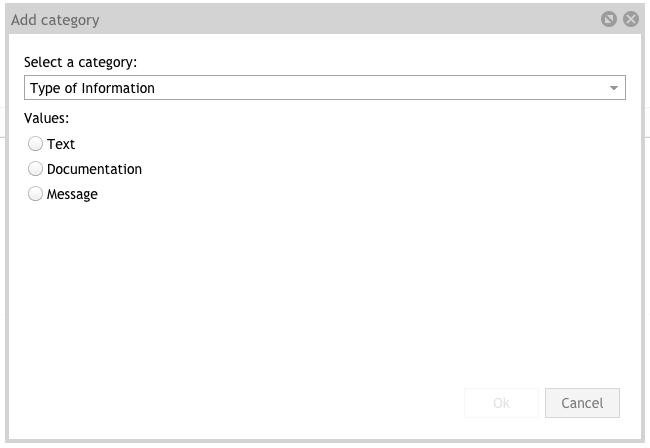Click the word Information in the combo box
The width and height of the screenshot is (650, 448).
coord(118,88)
